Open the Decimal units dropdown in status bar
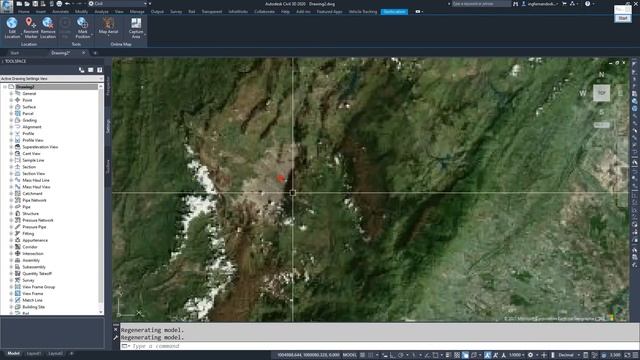Screen dimensions: 640x360 pos(568,355)
